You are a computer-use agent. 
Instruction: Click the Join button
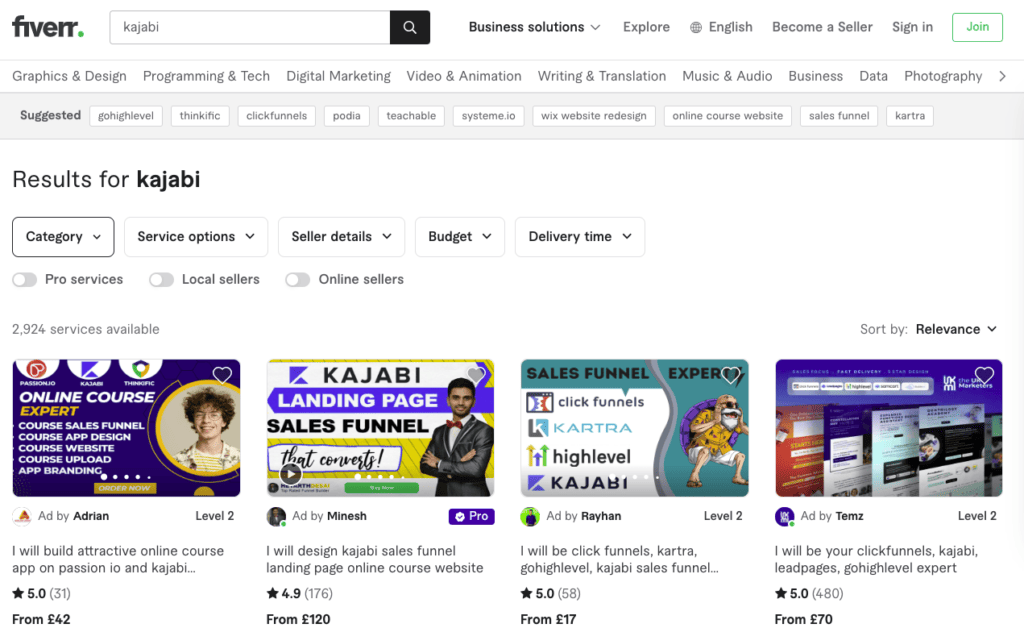pyautogui.click(x=977, y=27)
